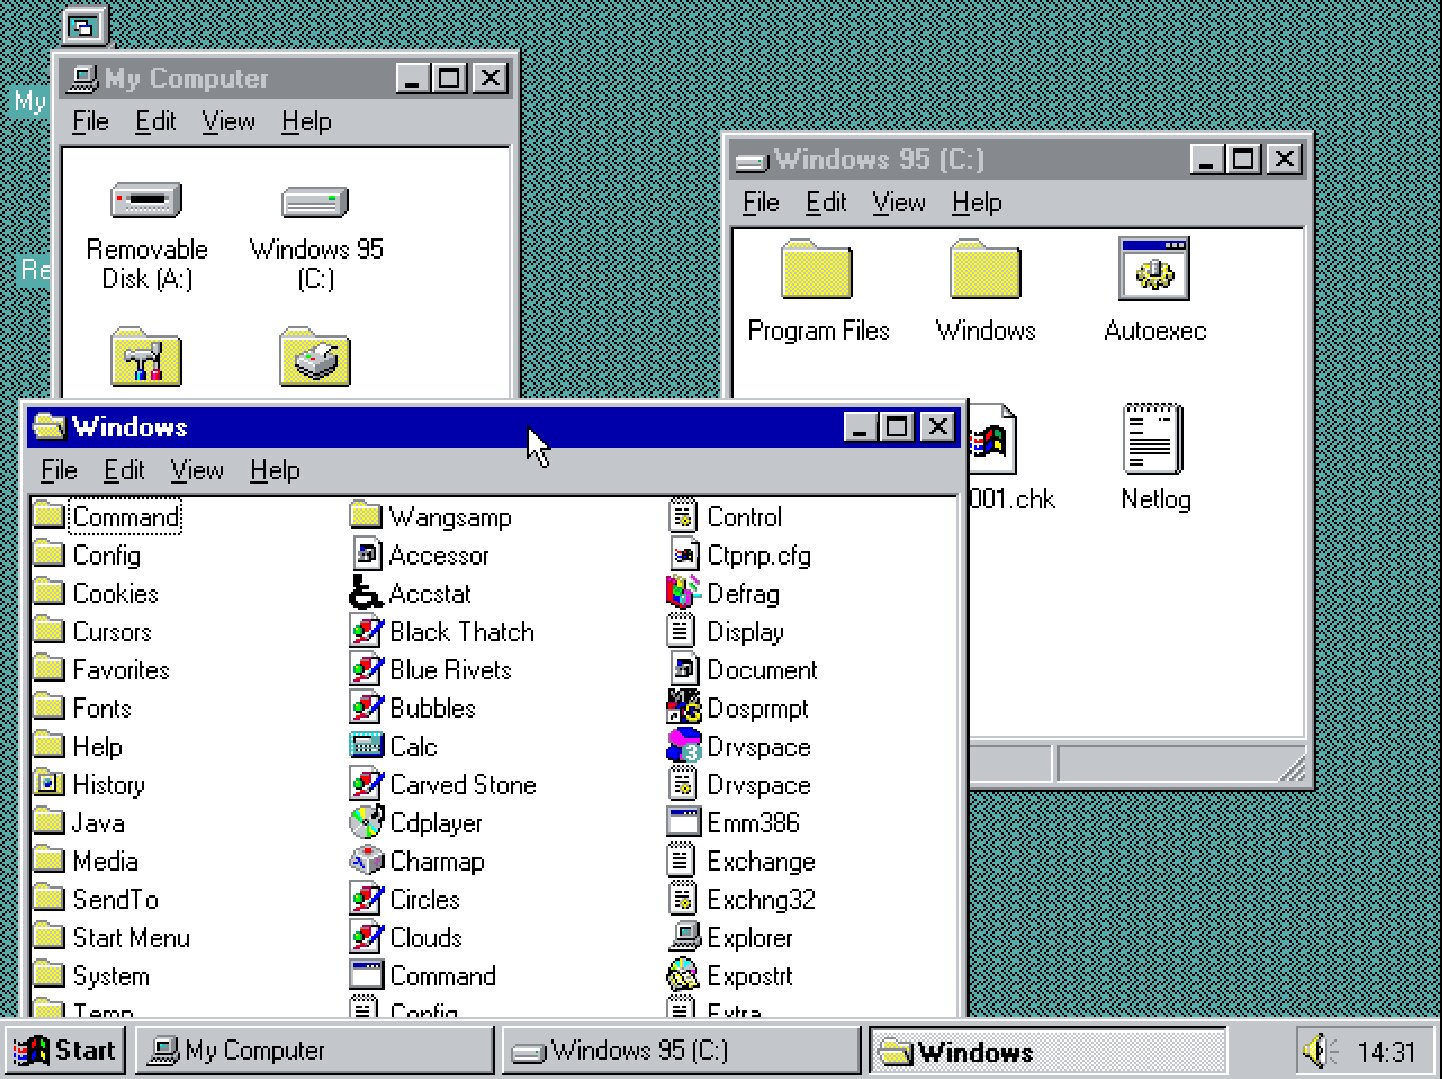Select the History folder icon
This screenshot has height=1079, width=1442.
pyautogui.click(x=49, y=784)
